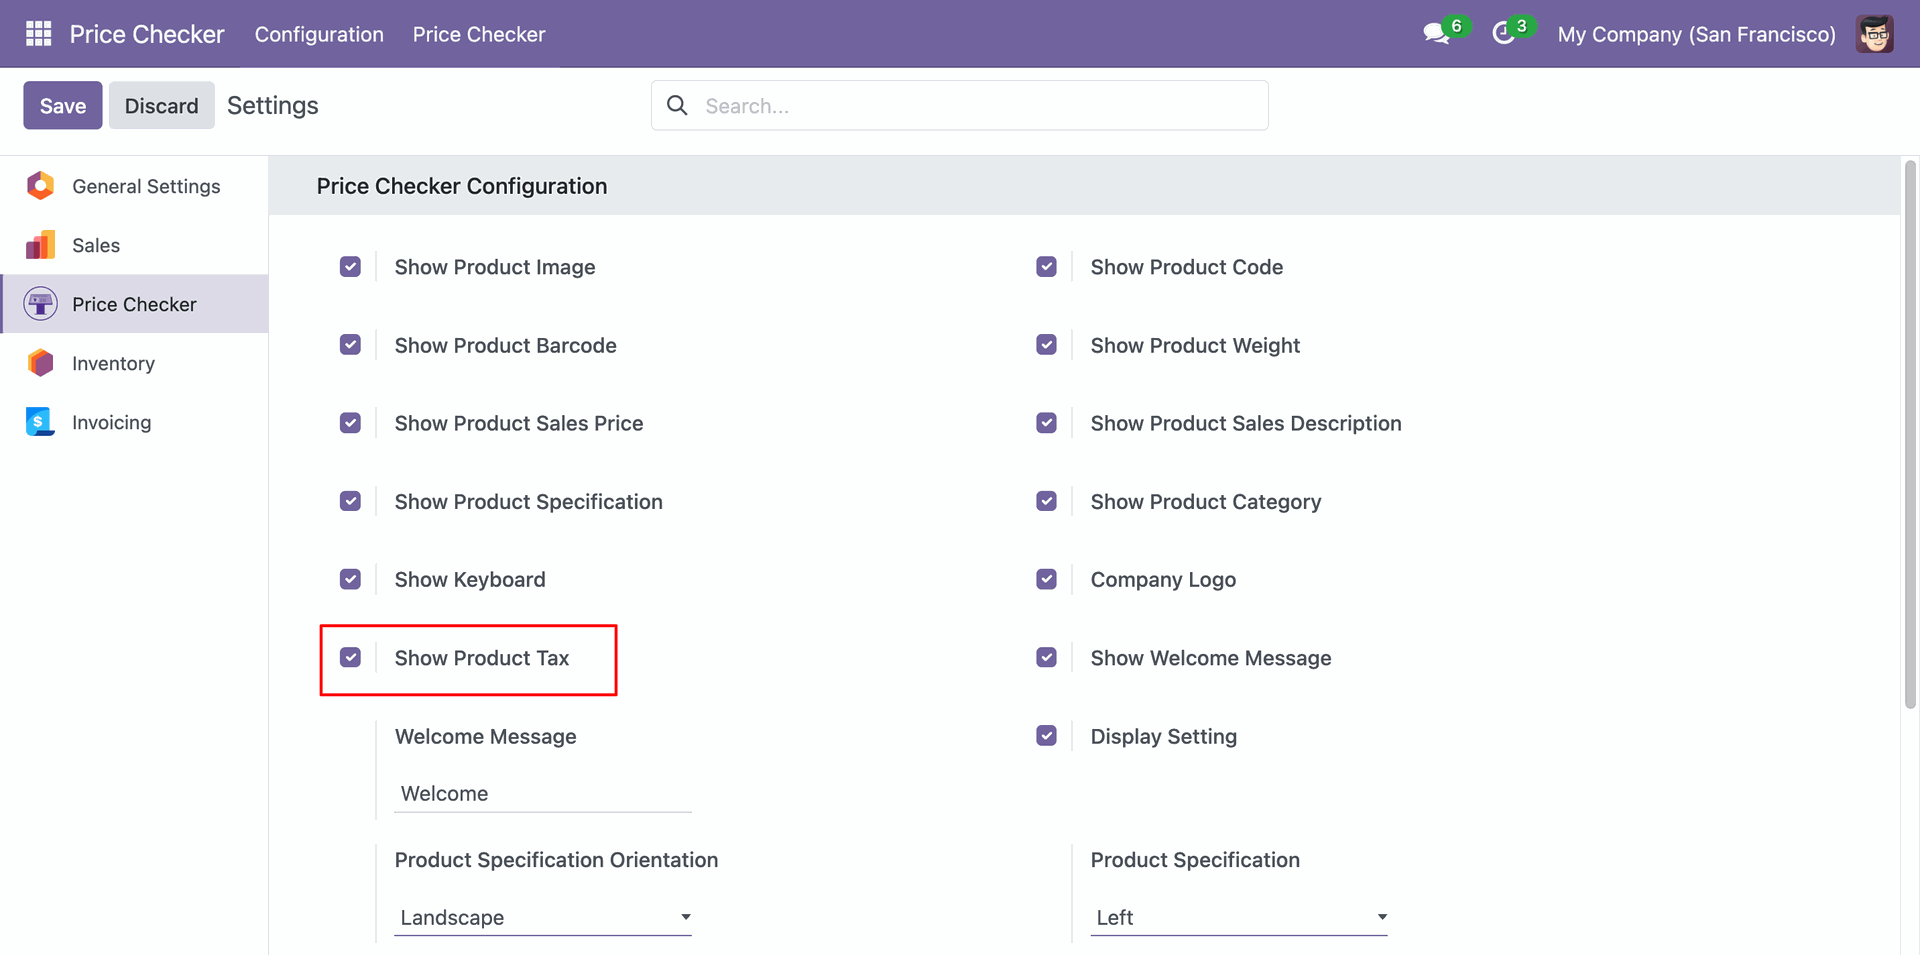Select Price Checker in the settings sidebar

click(134, 304)
